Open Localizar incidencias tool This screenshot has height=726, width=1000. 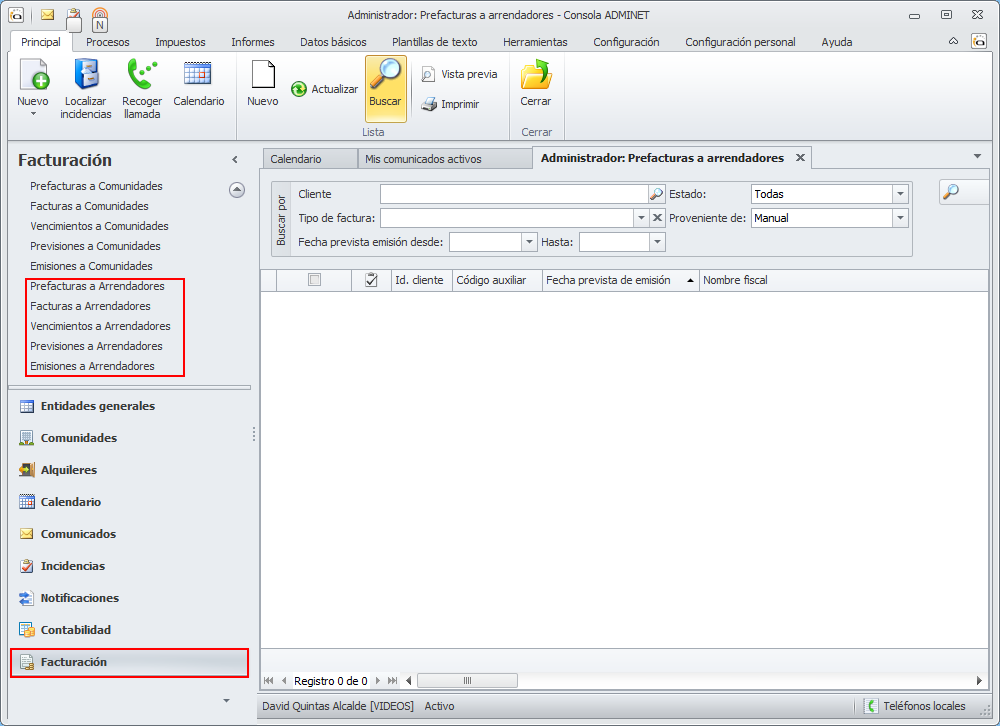pyautogui.click(x=86, y=89)
